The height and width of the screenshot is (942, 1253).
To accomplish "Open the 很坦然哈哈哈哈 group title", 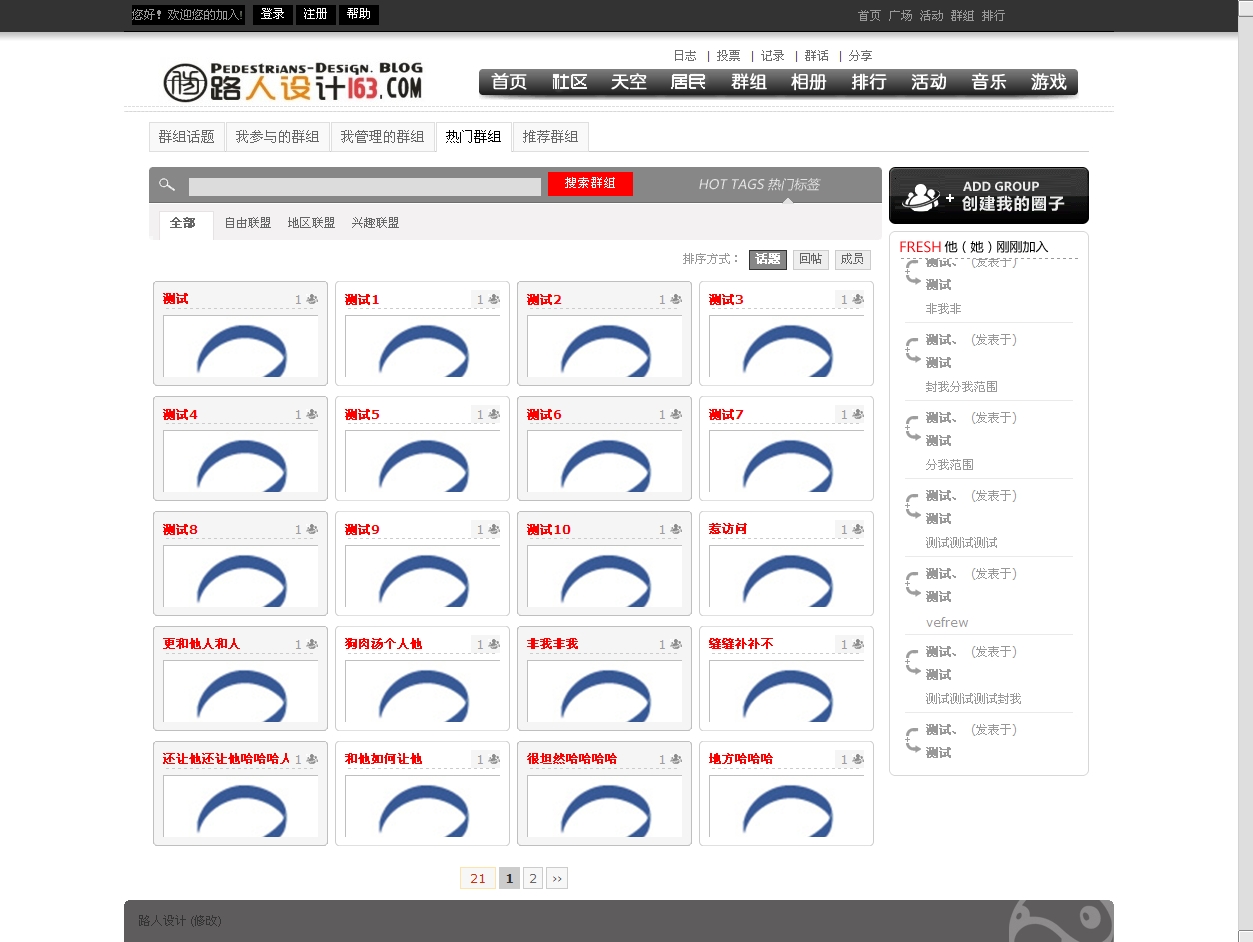I will click(x=572, y=759).
